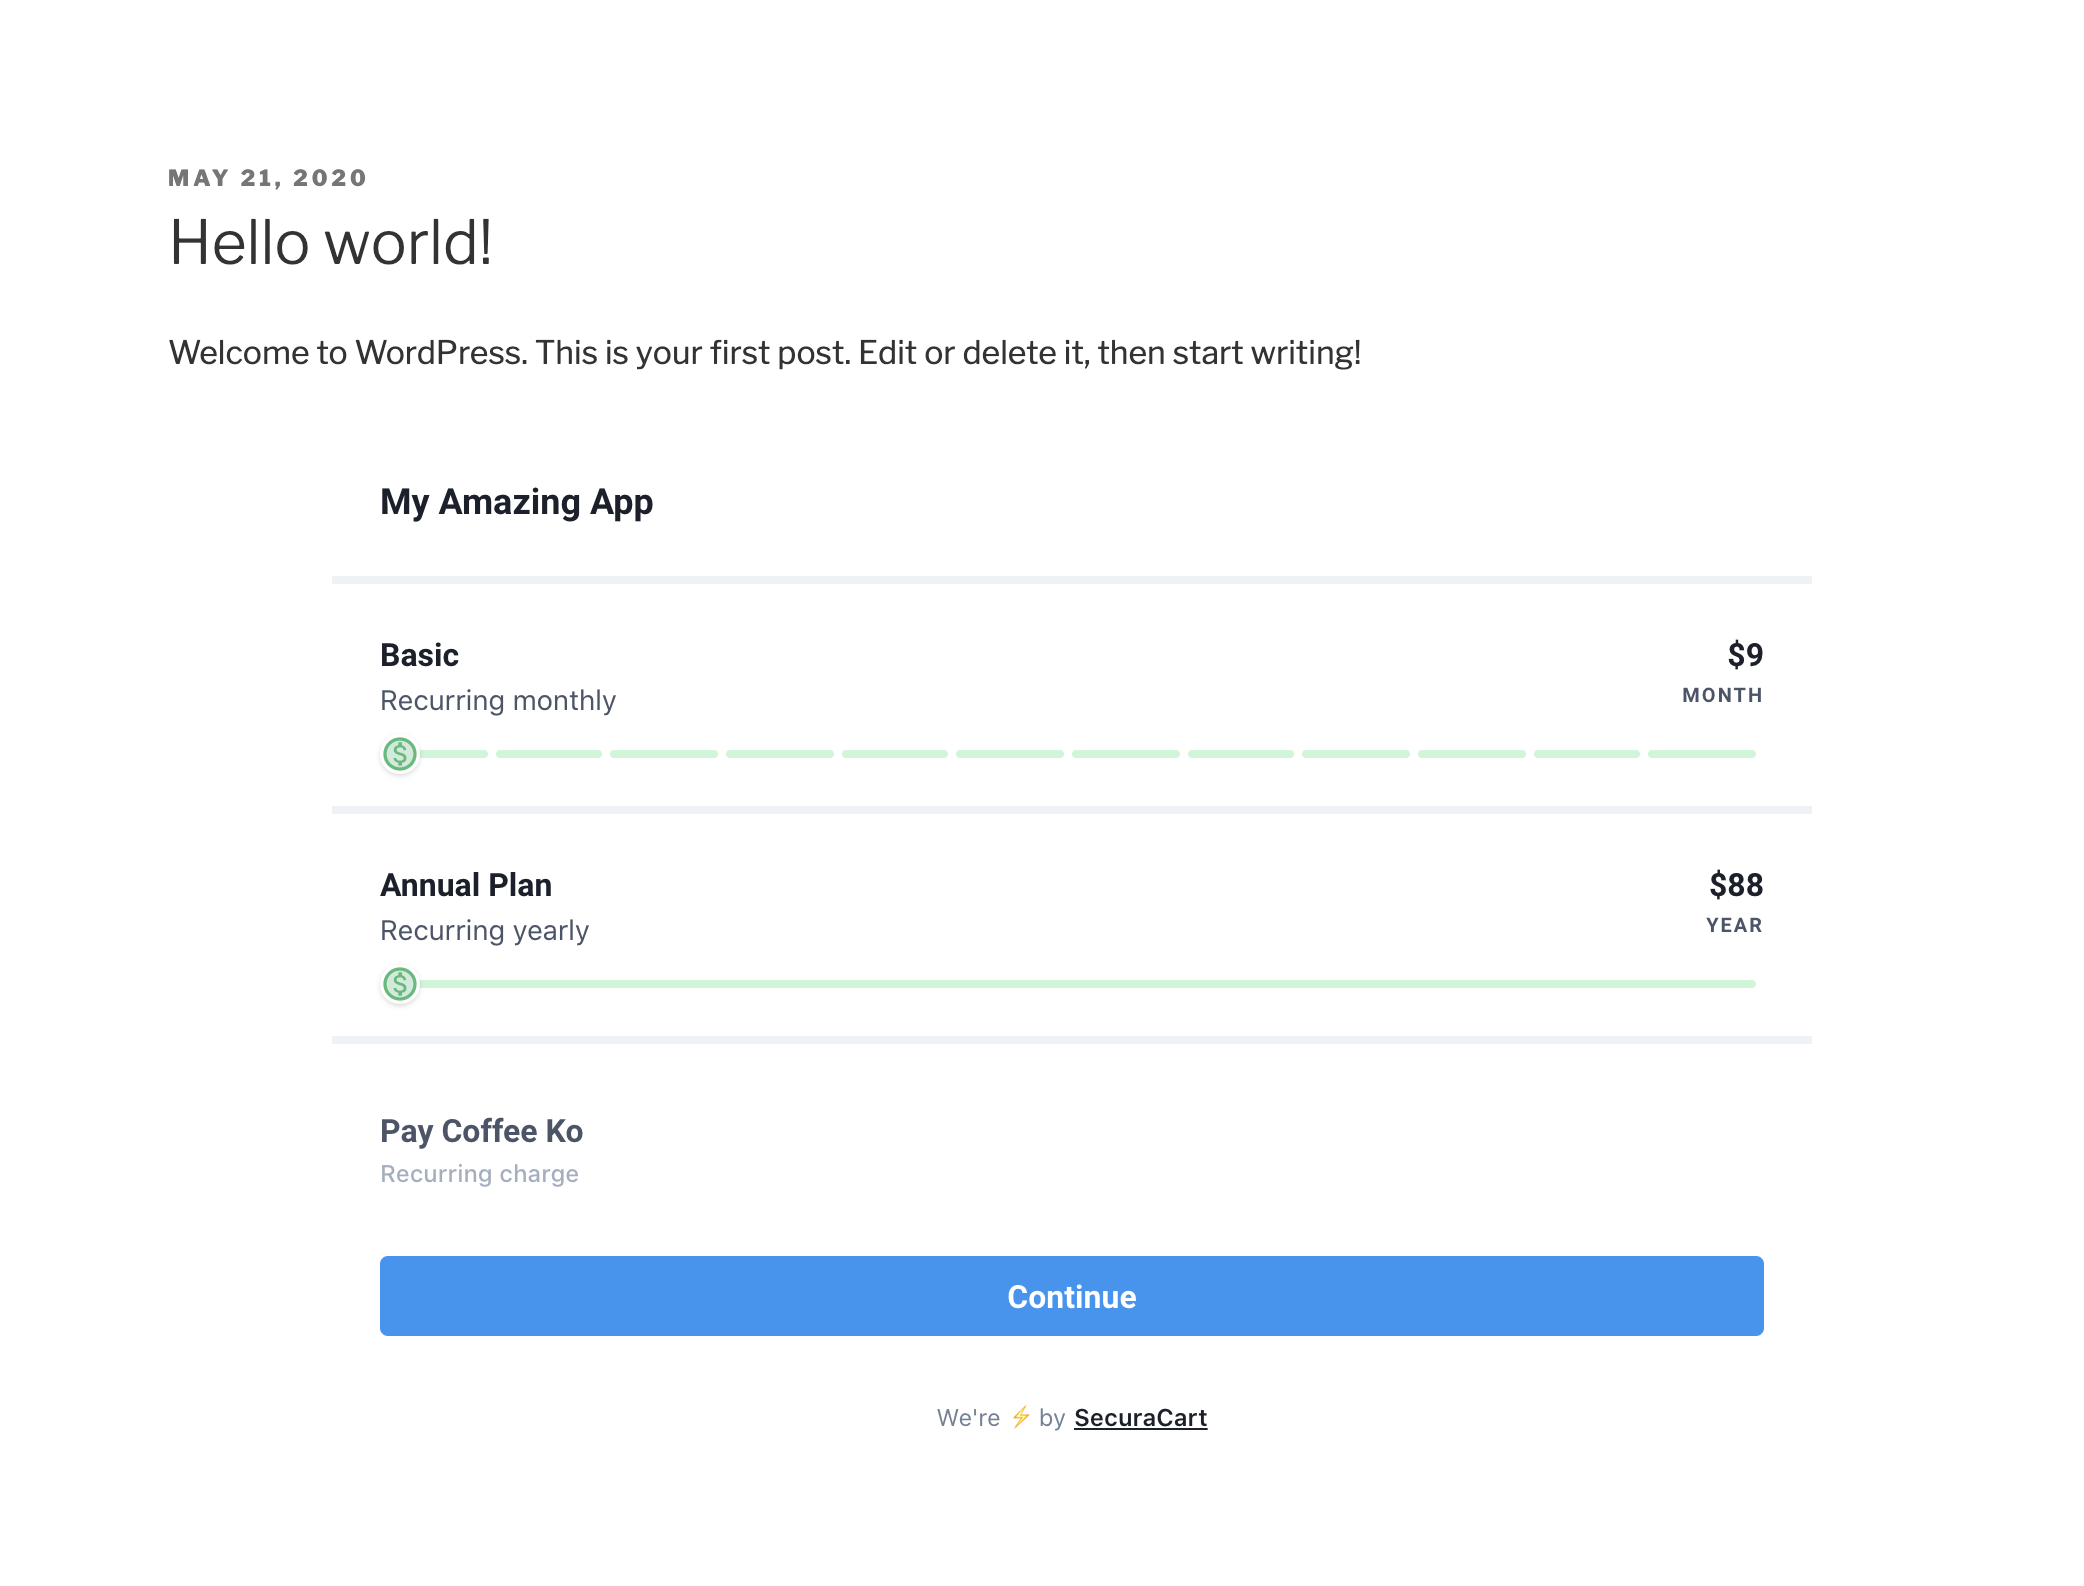This screenshot has width=2084, height=1586.
Task: Click the YEAR billing period label
Action: pyautogui.click(x=1734, y=925)
